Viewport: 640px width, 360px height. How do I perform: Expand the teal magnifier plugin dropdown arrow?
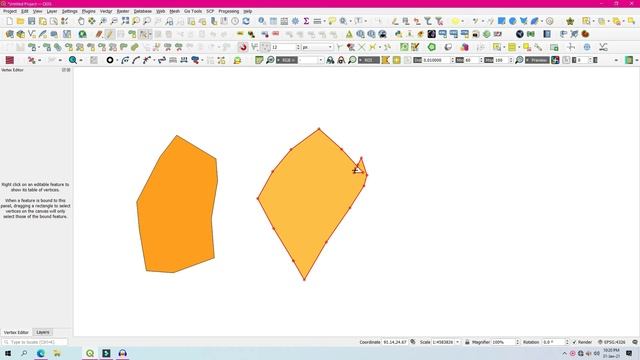pyautogui.click(x=81, y=60)
